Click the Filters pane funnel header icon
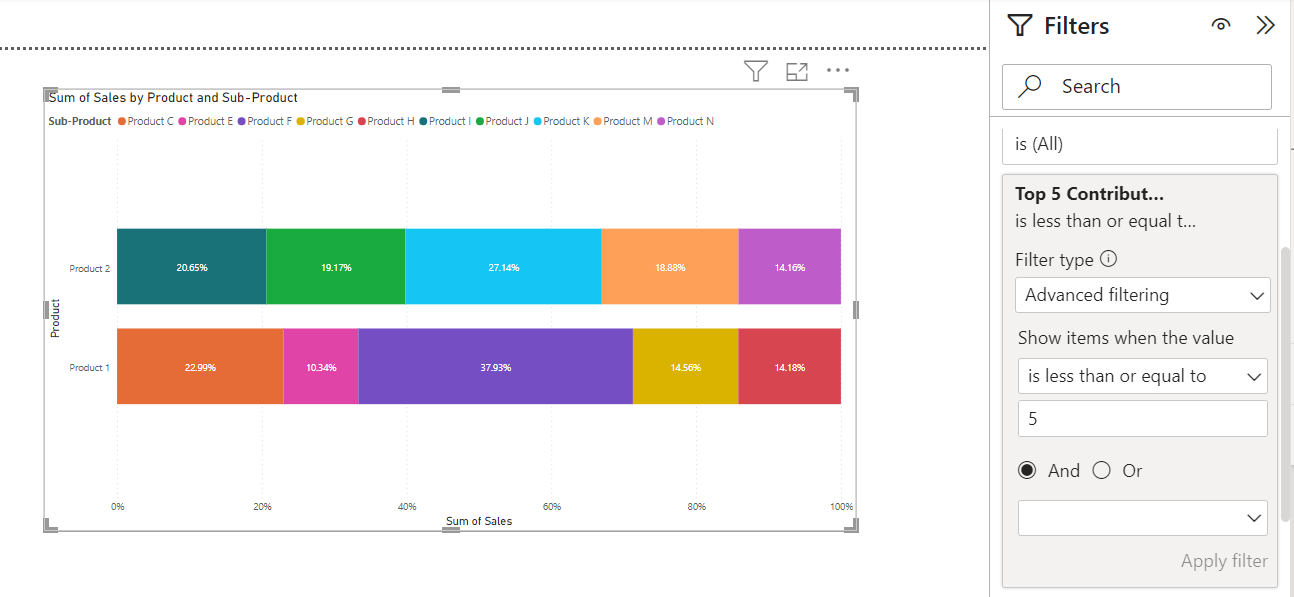1294x597 pixels. (x=1020, y=25)
